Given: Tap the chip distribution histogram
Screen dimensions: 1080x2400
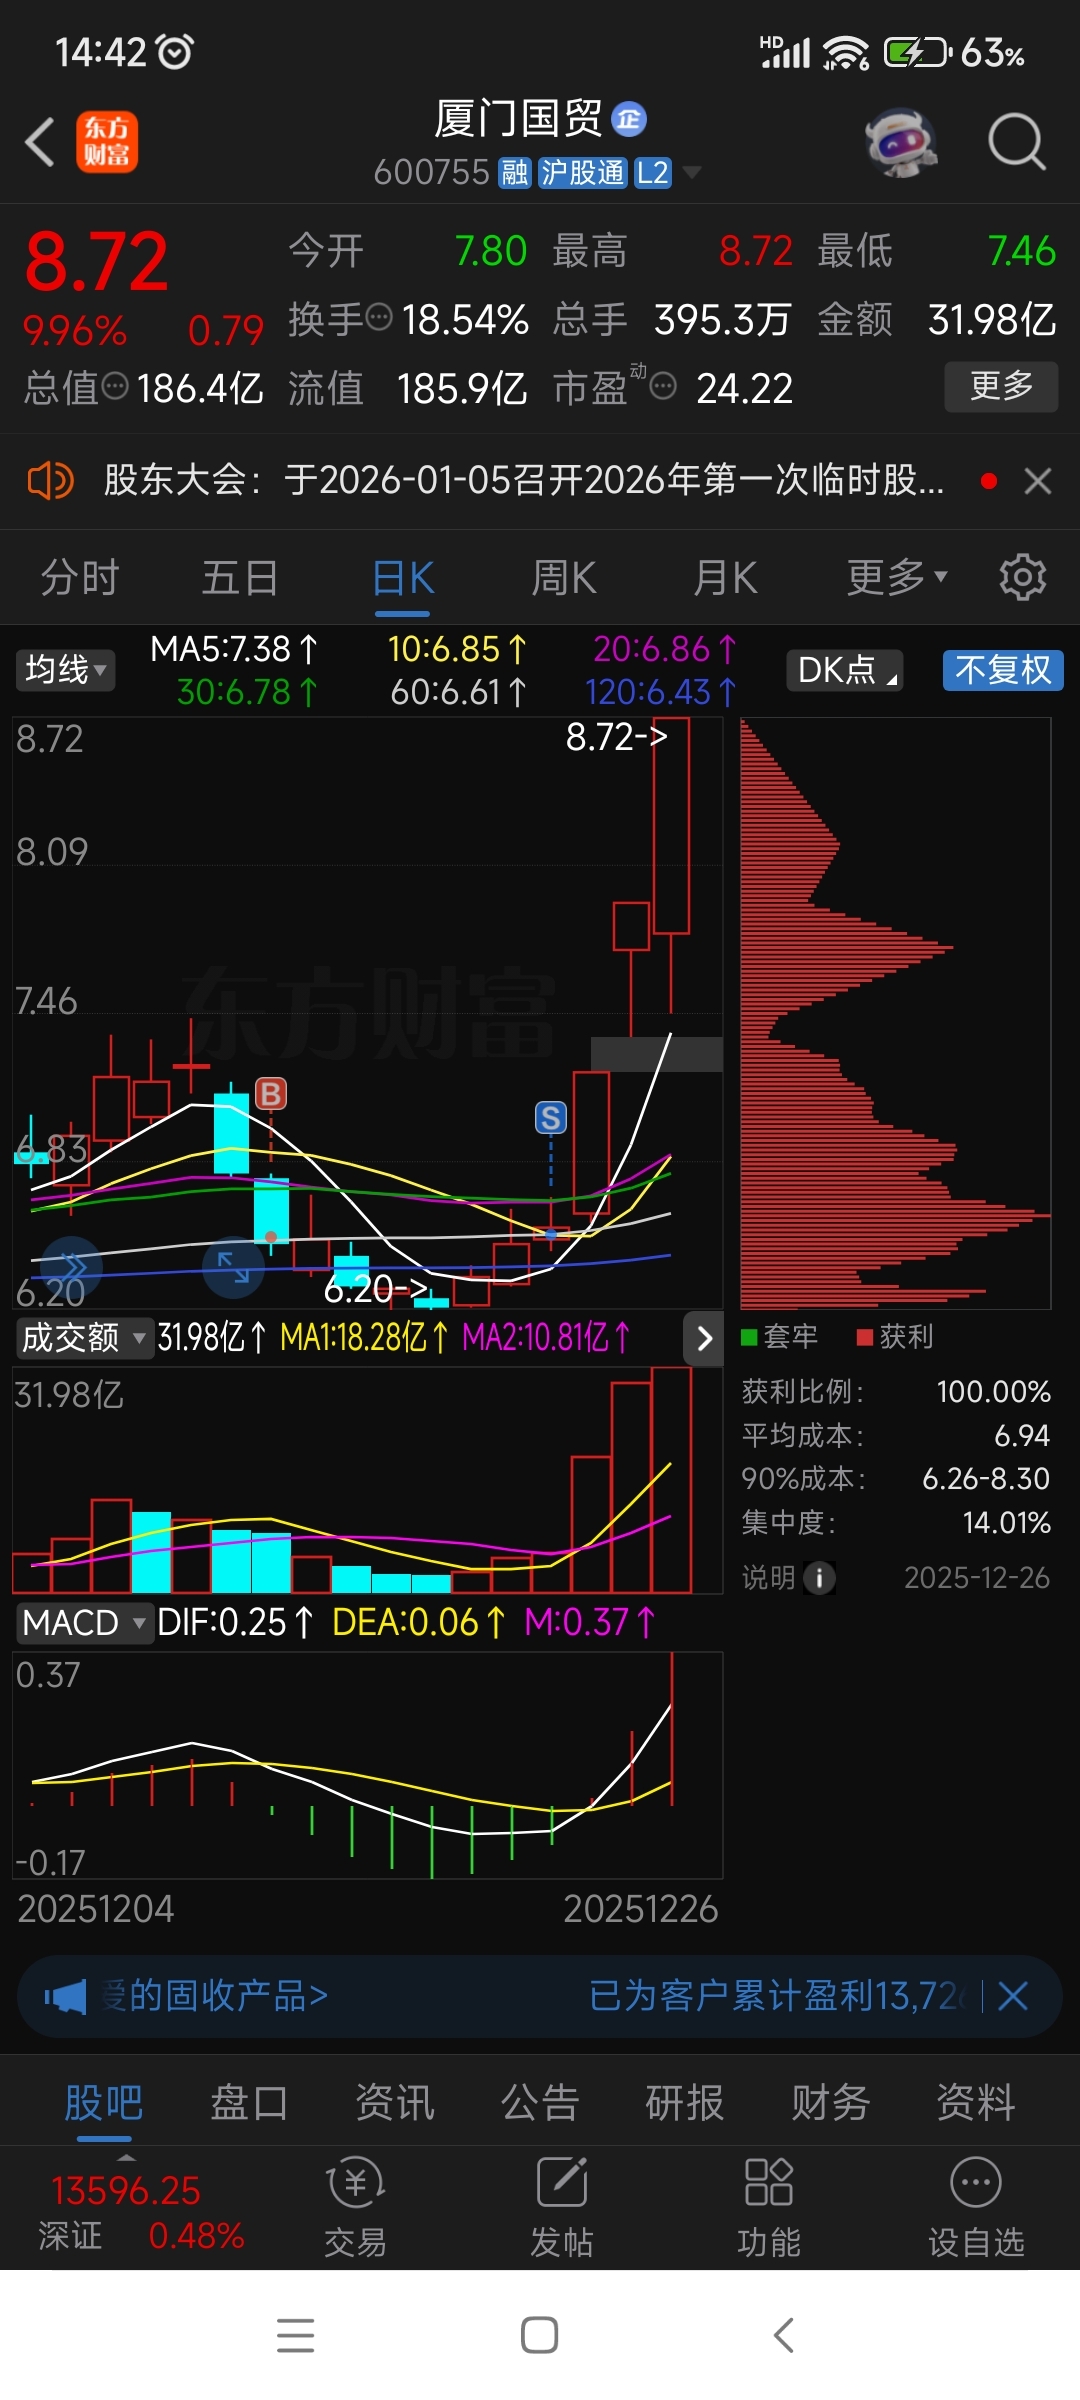Looking at the screenshot, I should [x=895, y=1013].
